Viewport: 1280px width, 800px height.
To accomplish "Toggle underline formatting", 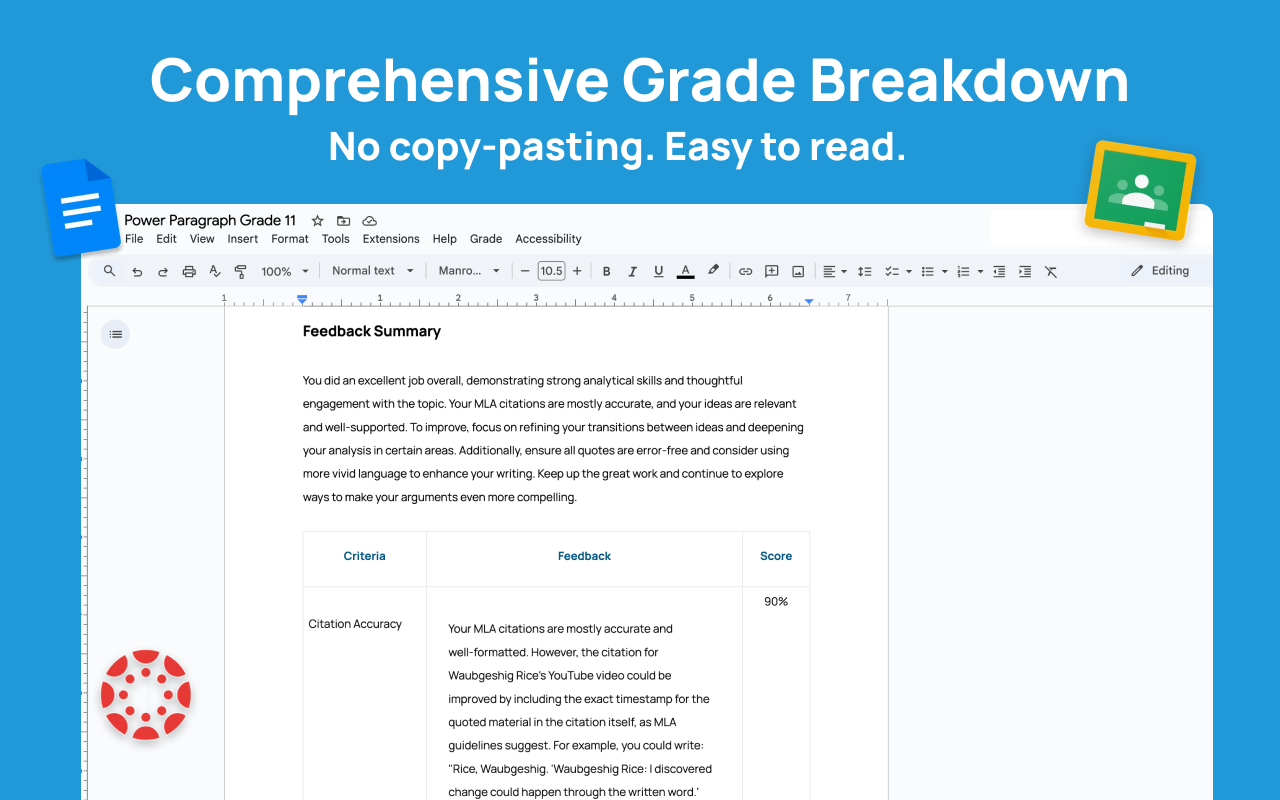I will pos(658,271).
